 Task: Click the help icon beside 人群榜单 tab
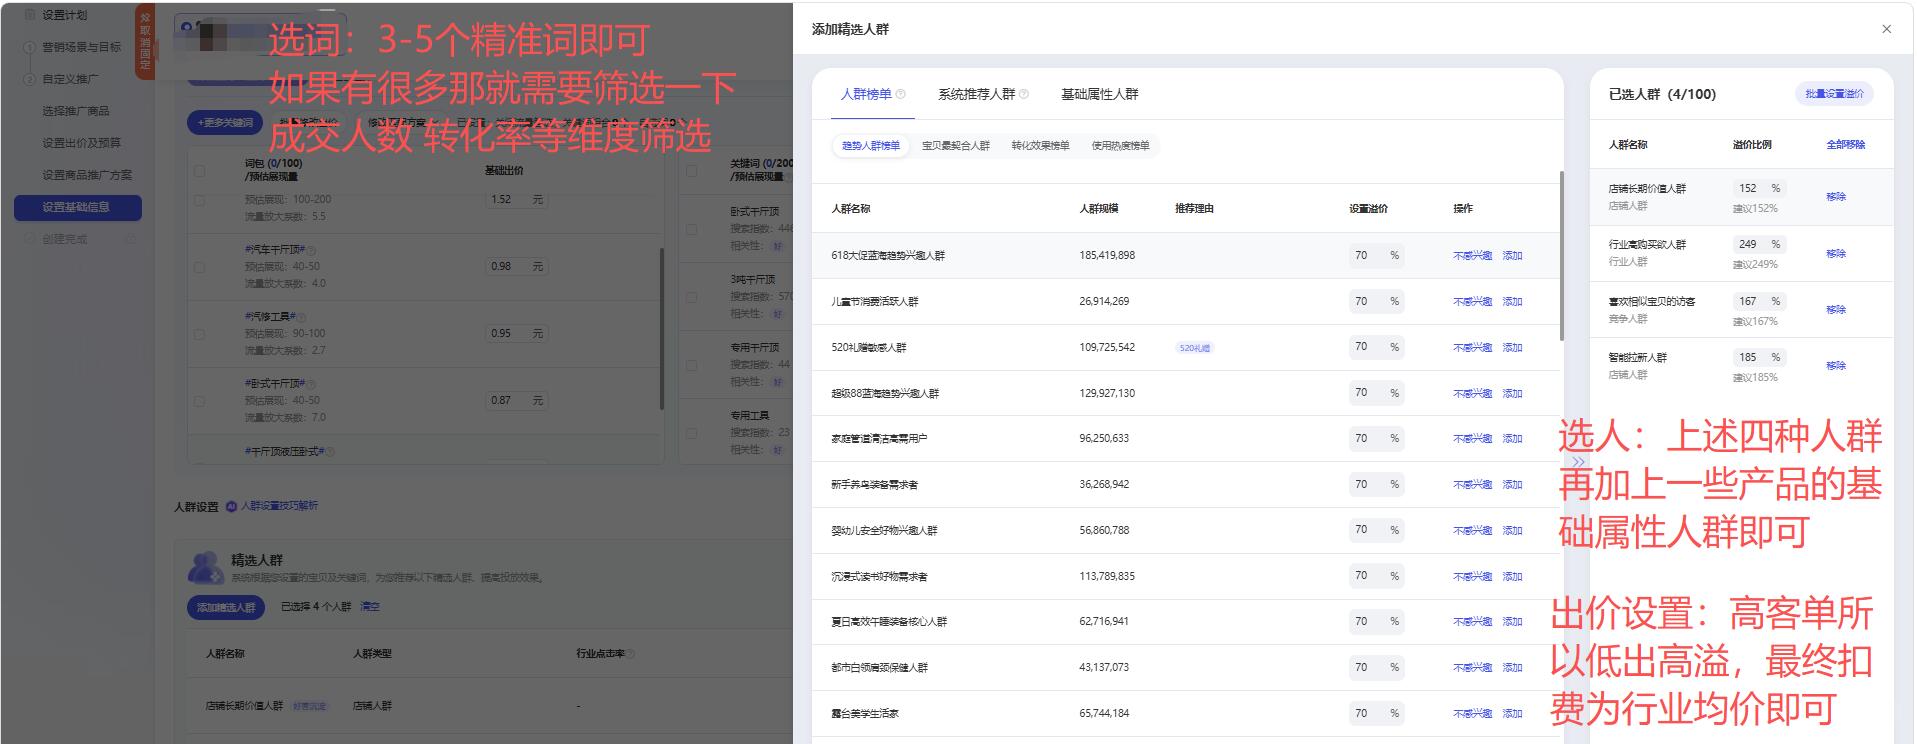click(x=900, y=94)
